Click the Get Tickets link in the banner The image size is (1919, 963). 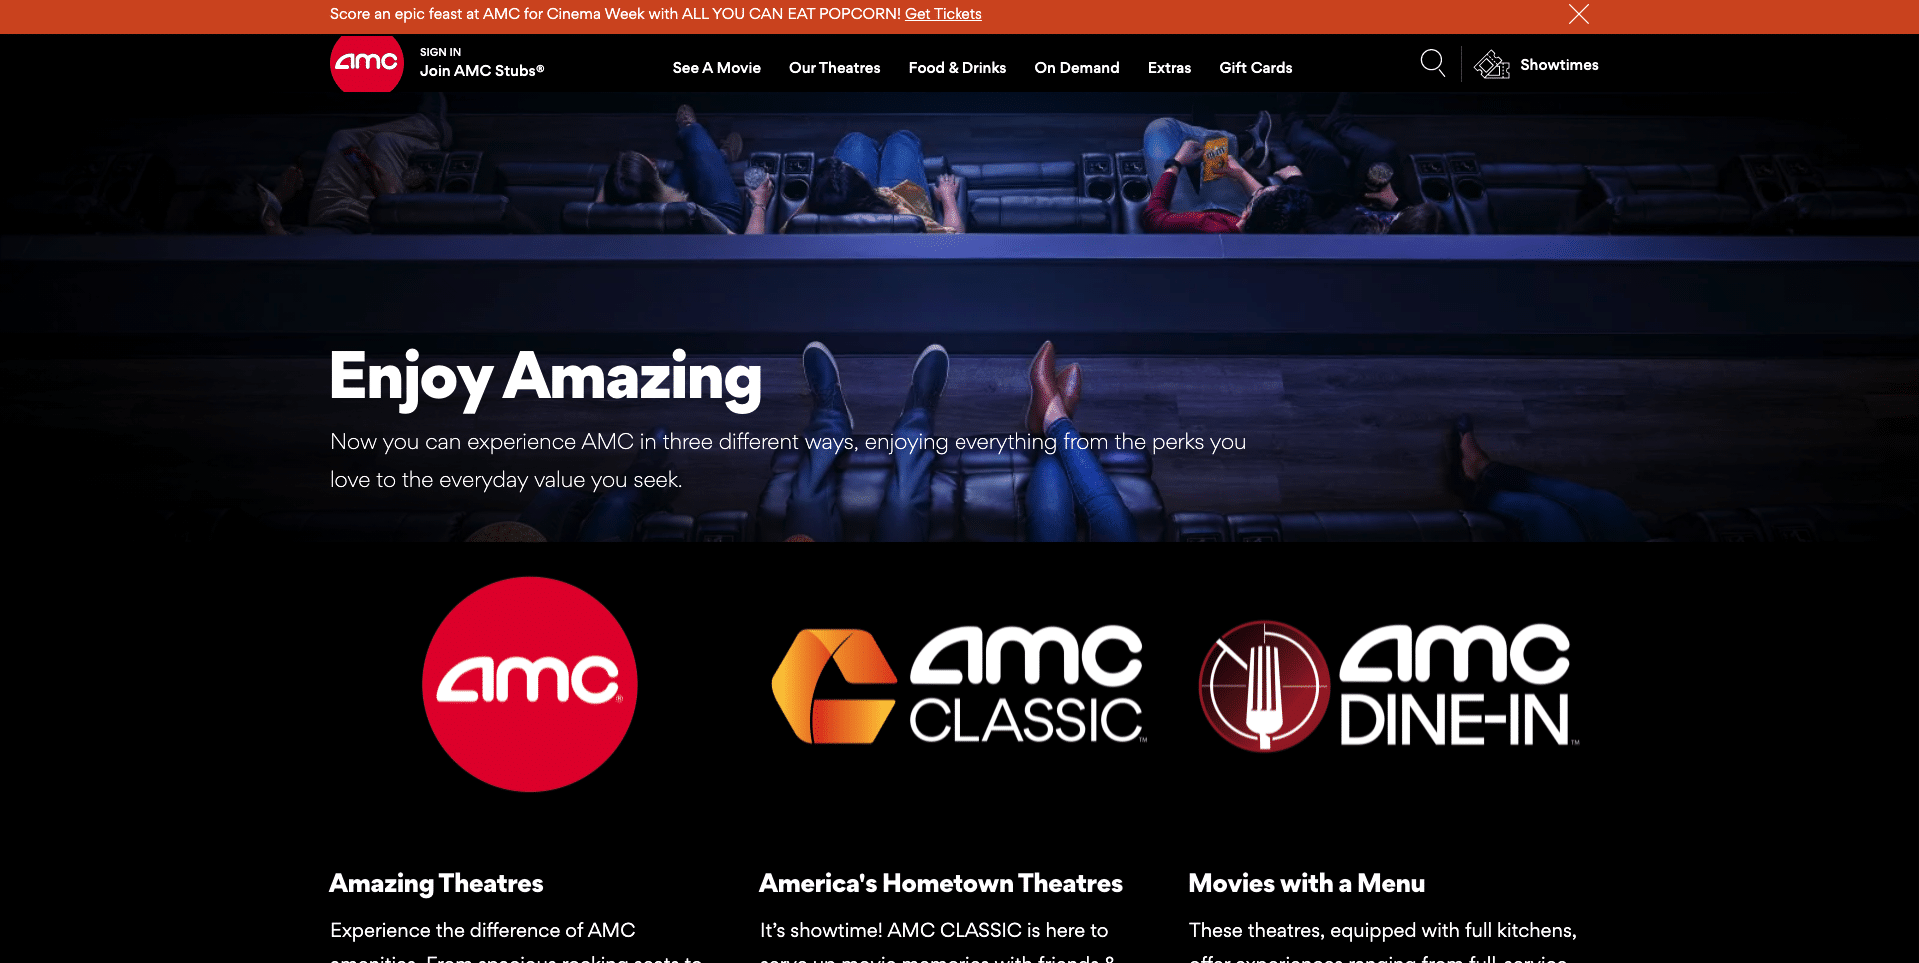pyautogui.click(x=942, y=14)
